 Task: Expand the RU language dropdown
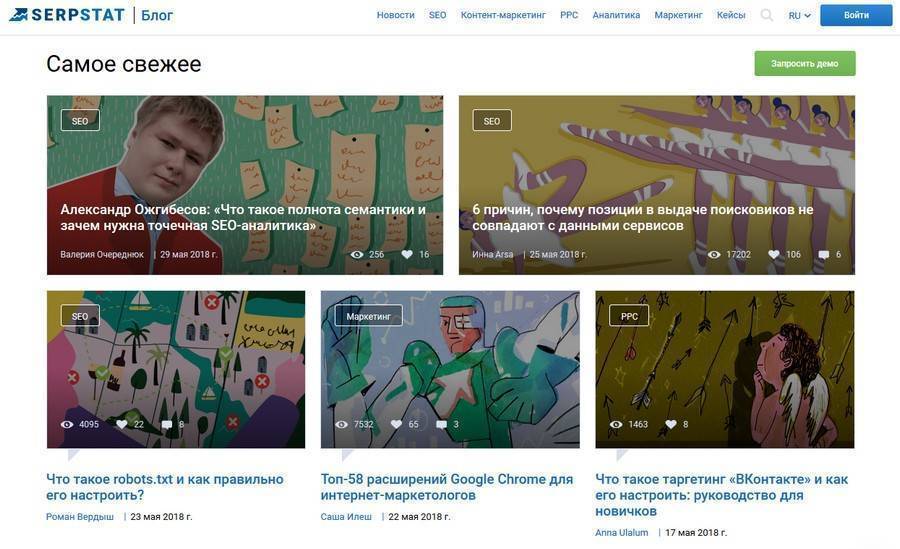point(799,16)
